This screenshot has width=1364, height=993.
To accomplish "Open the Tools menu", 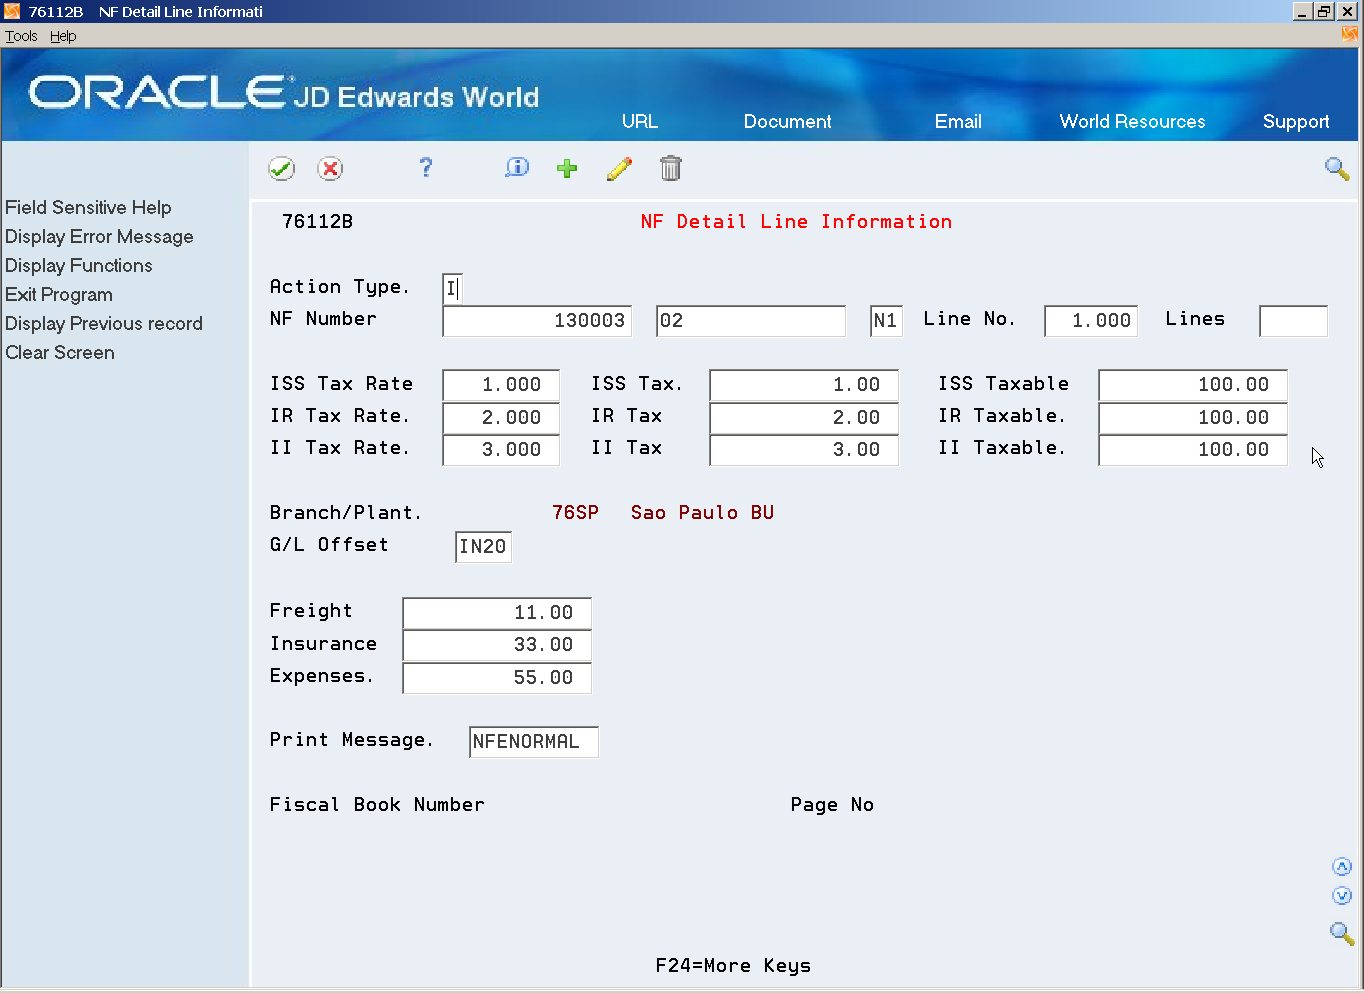I will click(21, 36).
